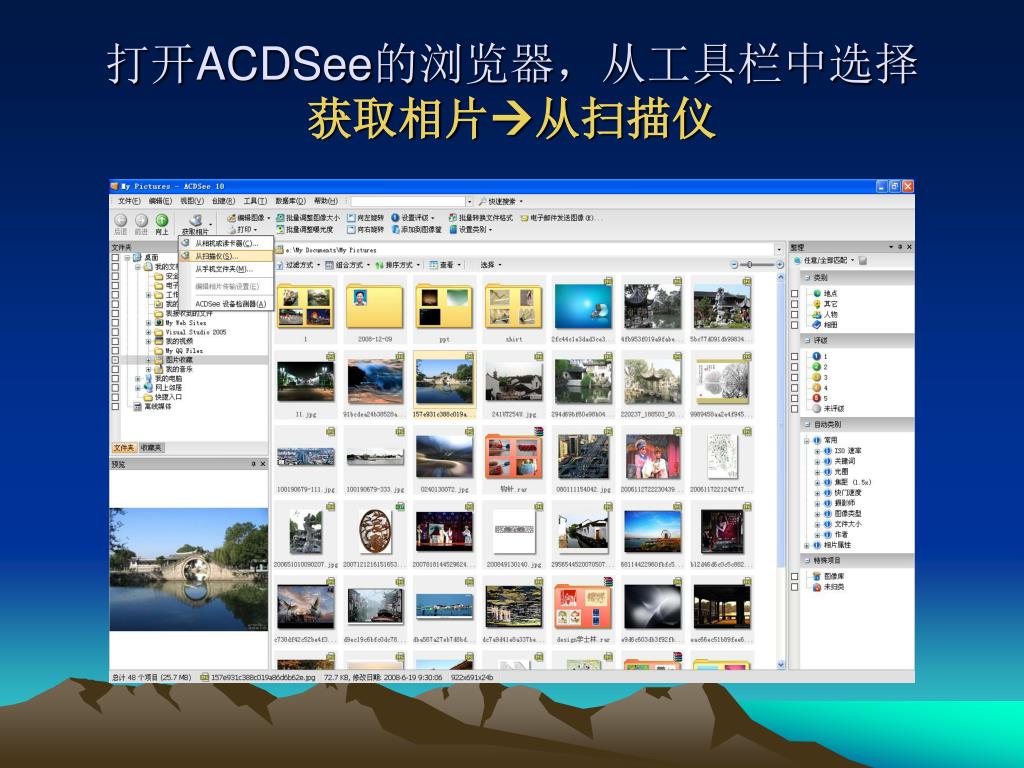Check the 未评级 unrated checkbox
1024x768 pixels.
(795, 408)
